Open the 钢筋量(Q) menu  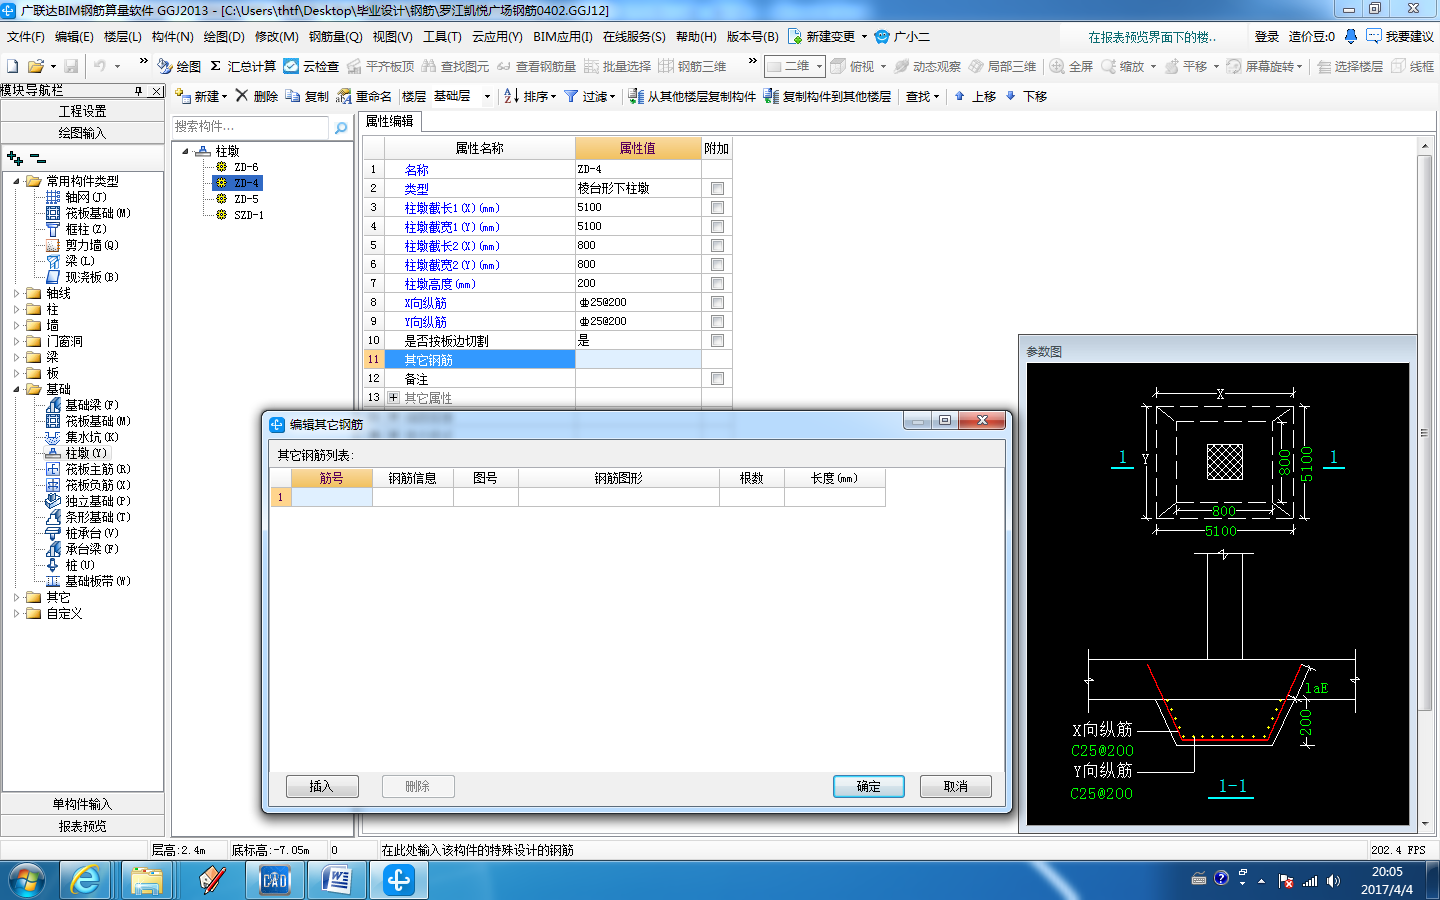pyautogui.click(x=335, y=36)
